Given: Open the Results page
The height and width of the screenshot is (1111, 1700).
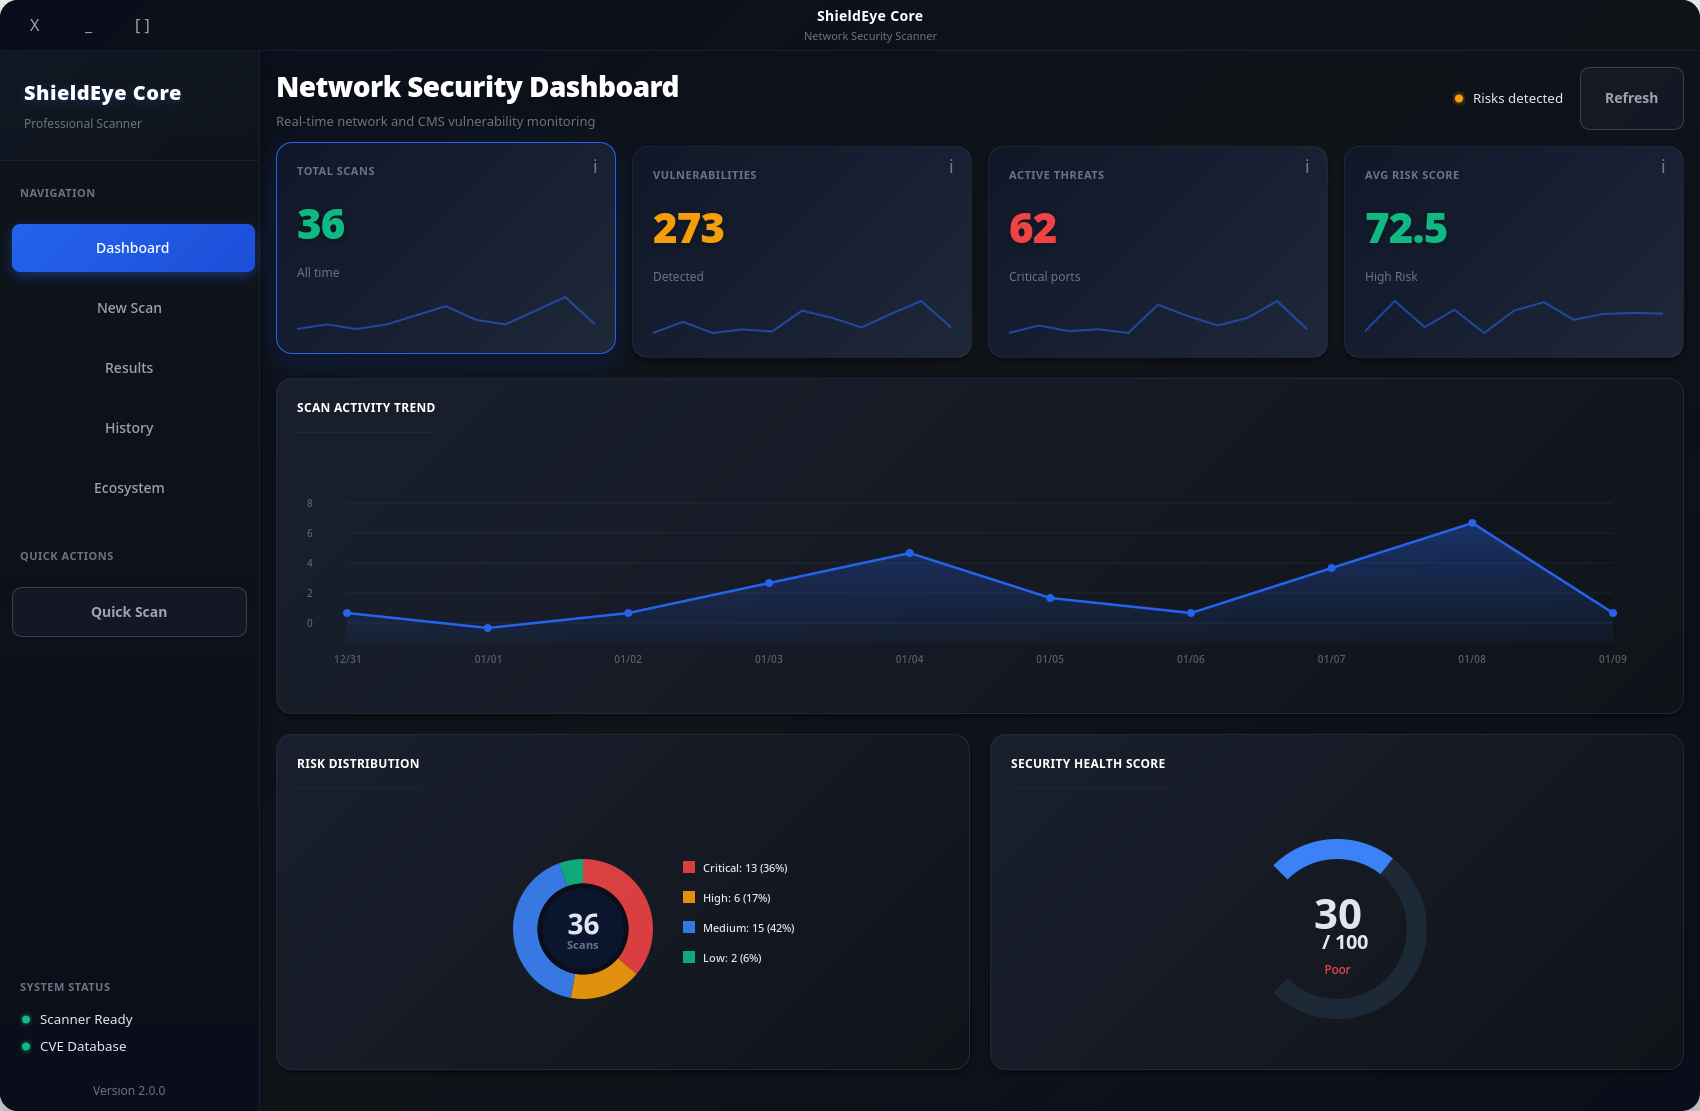Looking at the screenshot, I should [129, 368].
